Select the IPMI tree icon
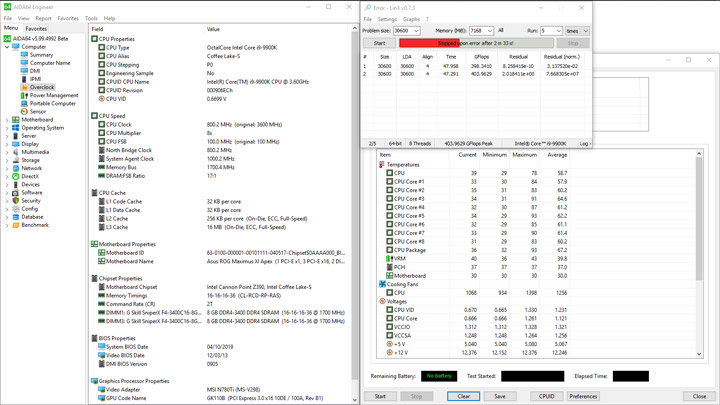The height and width of the screenshot is (405, 720). (24, 79)
